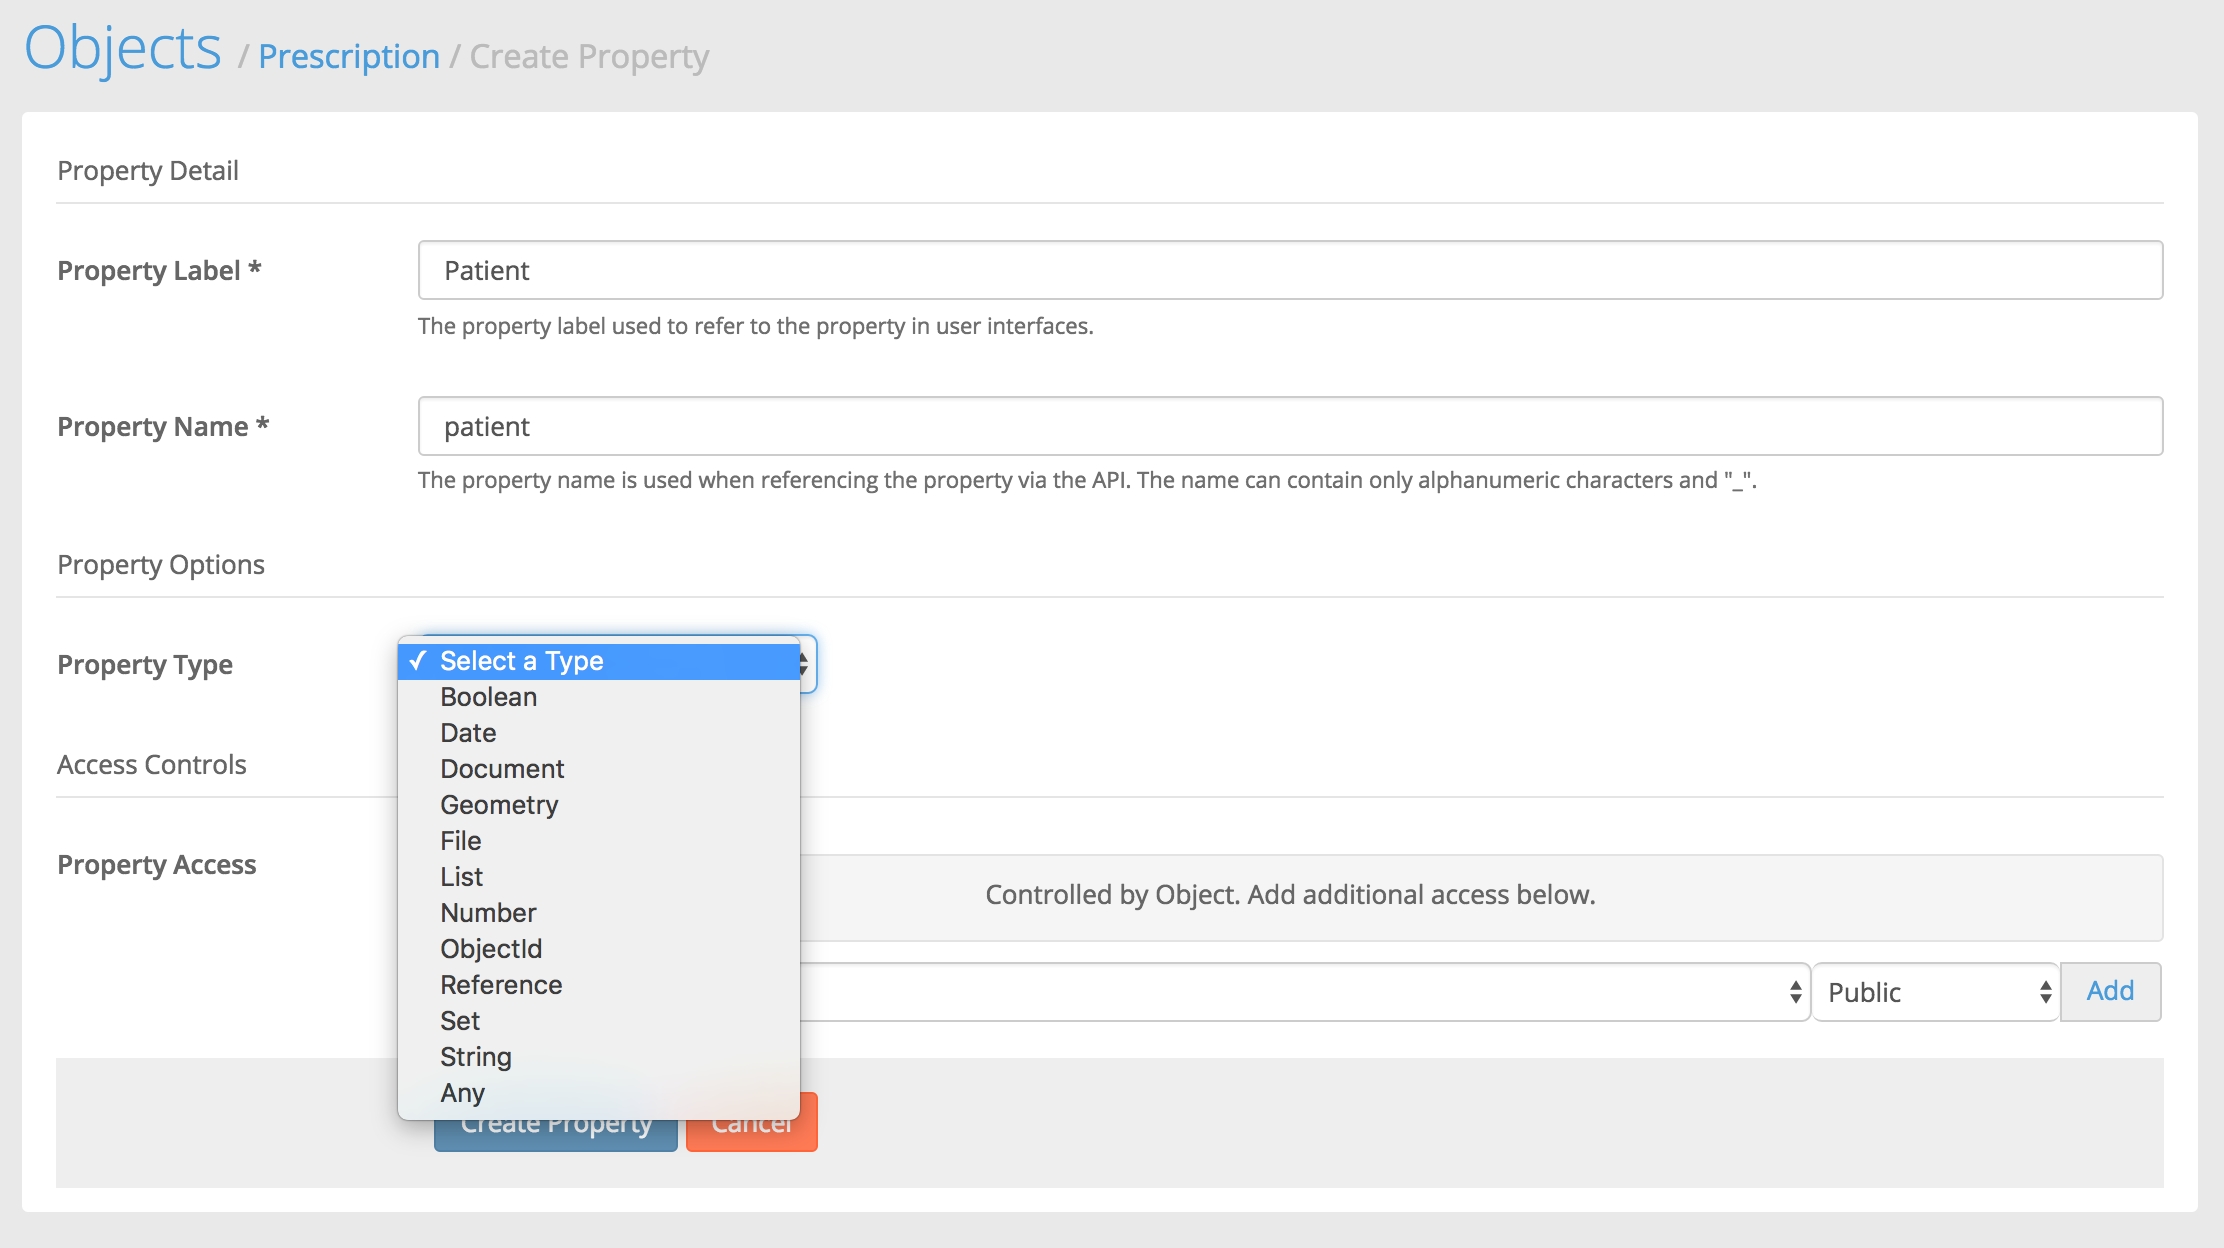Open the Public access level dropdown
Screen dimensions: 2224x1248
(1935, 992)
